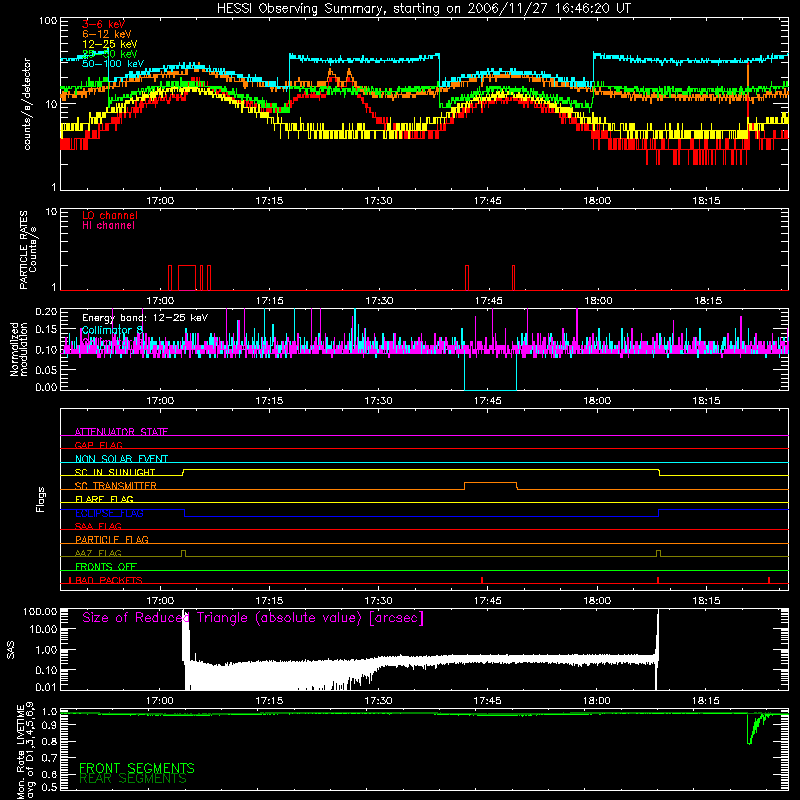
Task: Click the 100.00 value on SAS axis
Action: [x=40, y=611]
